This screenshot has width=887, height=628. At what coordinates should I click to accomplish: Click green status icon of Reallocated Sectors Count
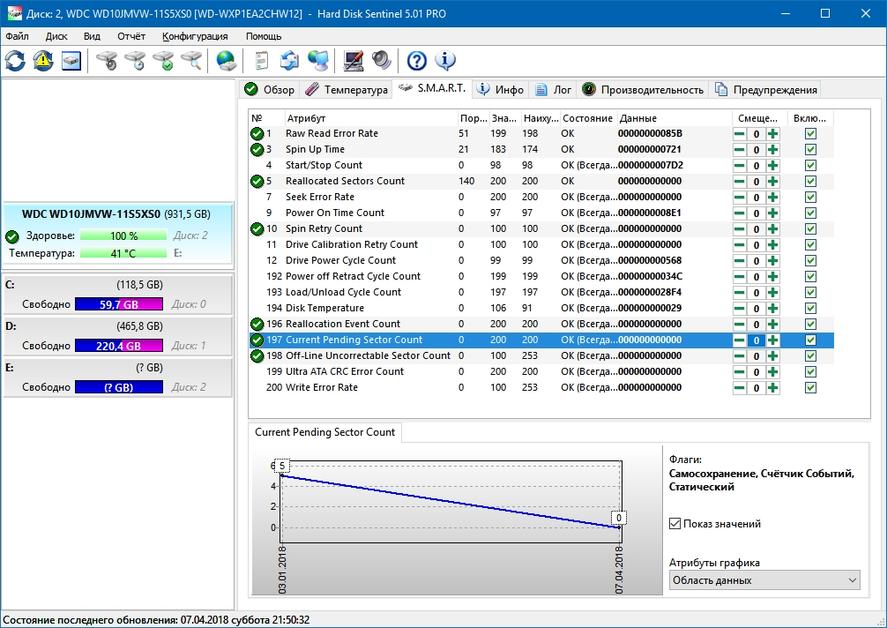pyautogui.click(x=257, y=181)
